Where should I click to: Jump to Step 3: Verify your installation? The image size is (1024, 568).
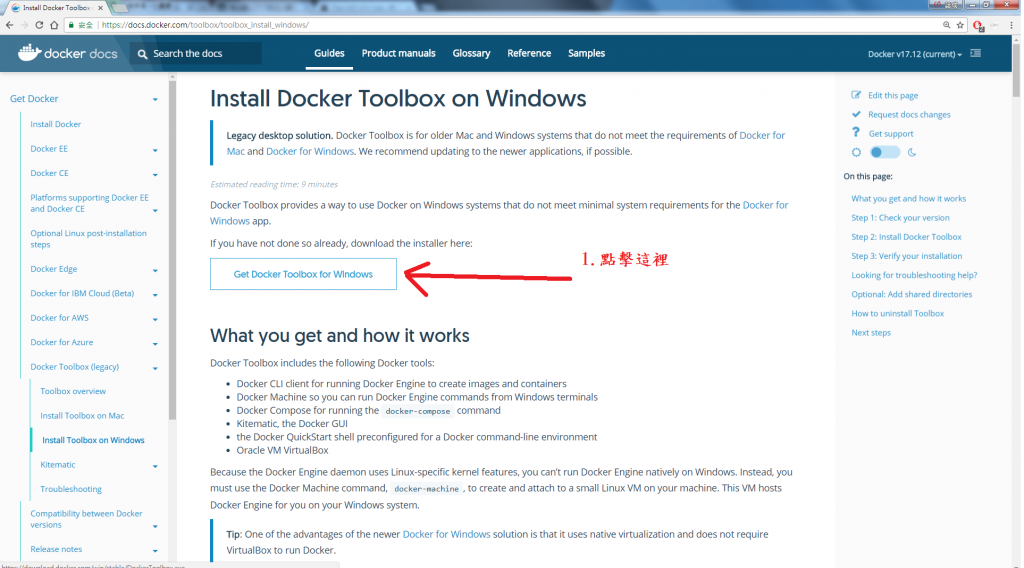tap(906, 256)
